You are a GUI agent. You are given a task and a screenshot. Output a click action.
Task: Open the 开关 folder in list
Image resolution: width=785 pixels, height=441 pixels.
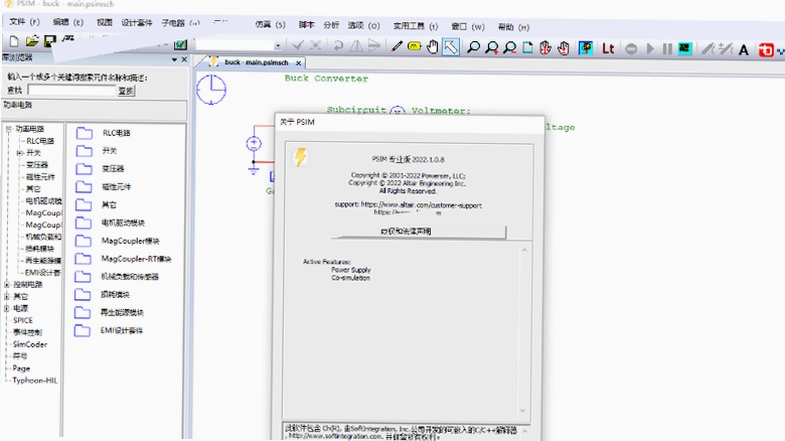click(97, 151)
